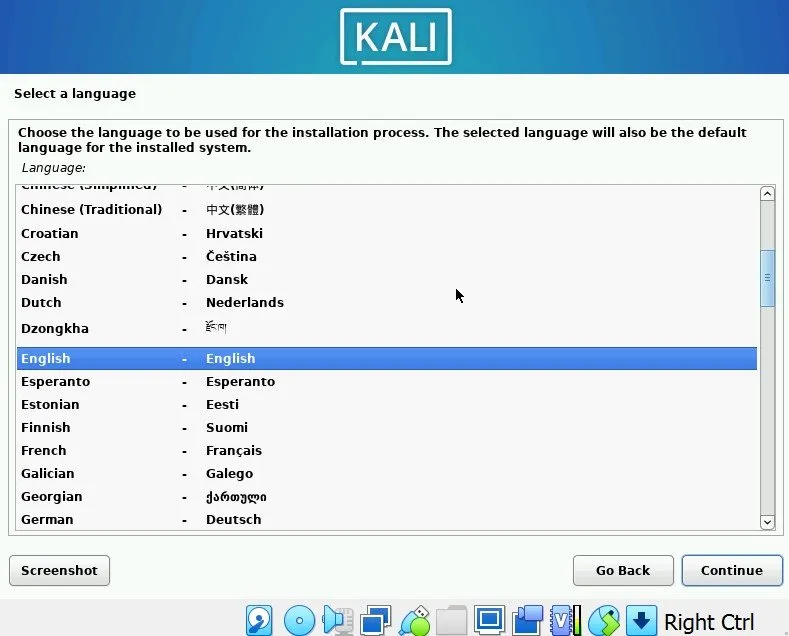Click the Continue button
This screenshot has width=789, height=636.
click(732, 571)
